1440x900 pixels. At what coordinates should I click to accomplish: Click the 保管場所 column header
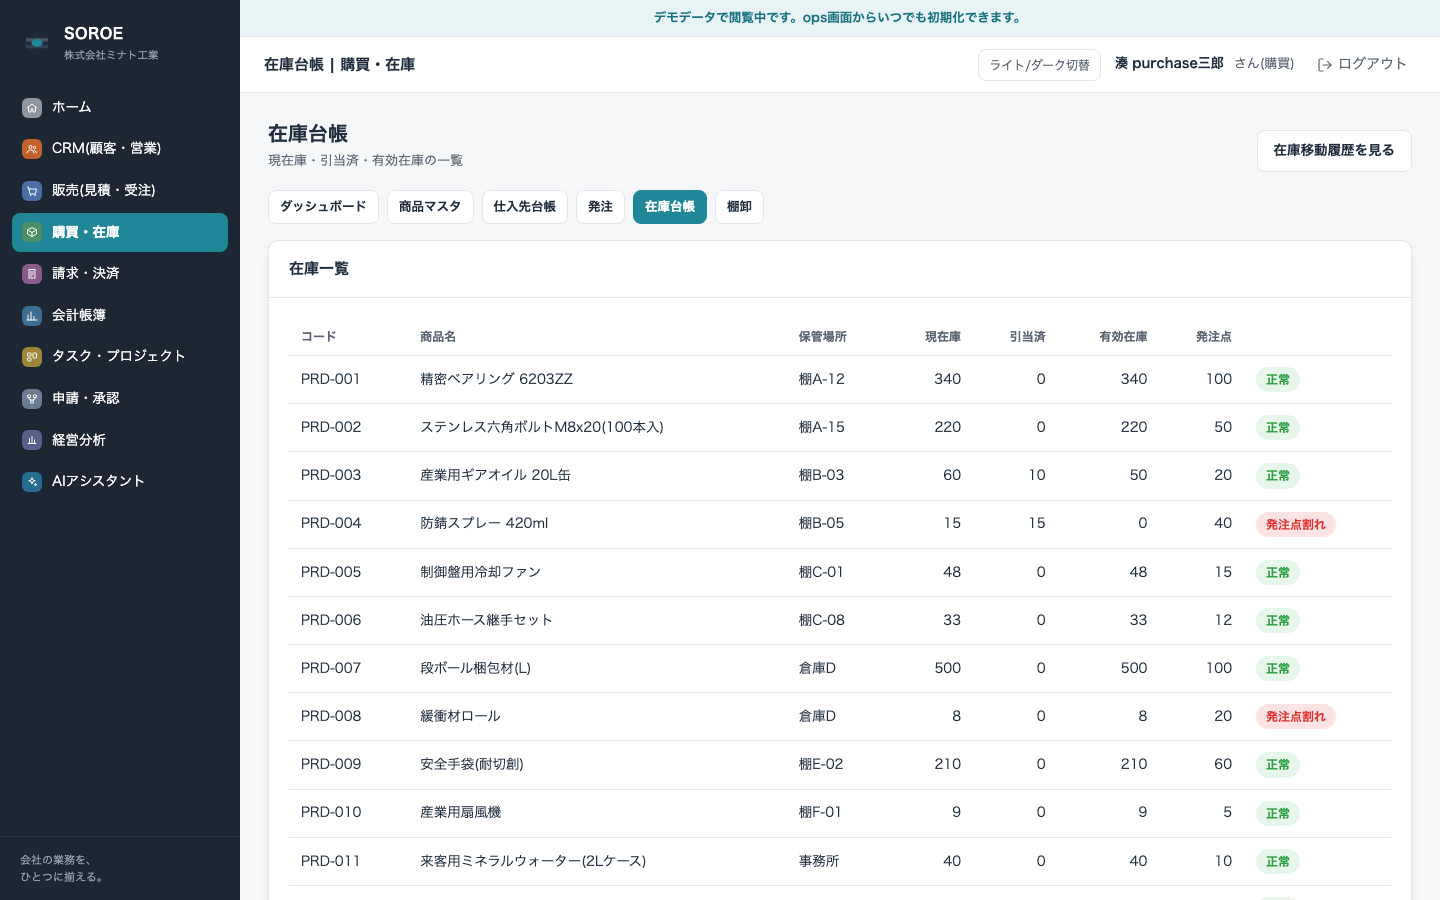(823, 337)
